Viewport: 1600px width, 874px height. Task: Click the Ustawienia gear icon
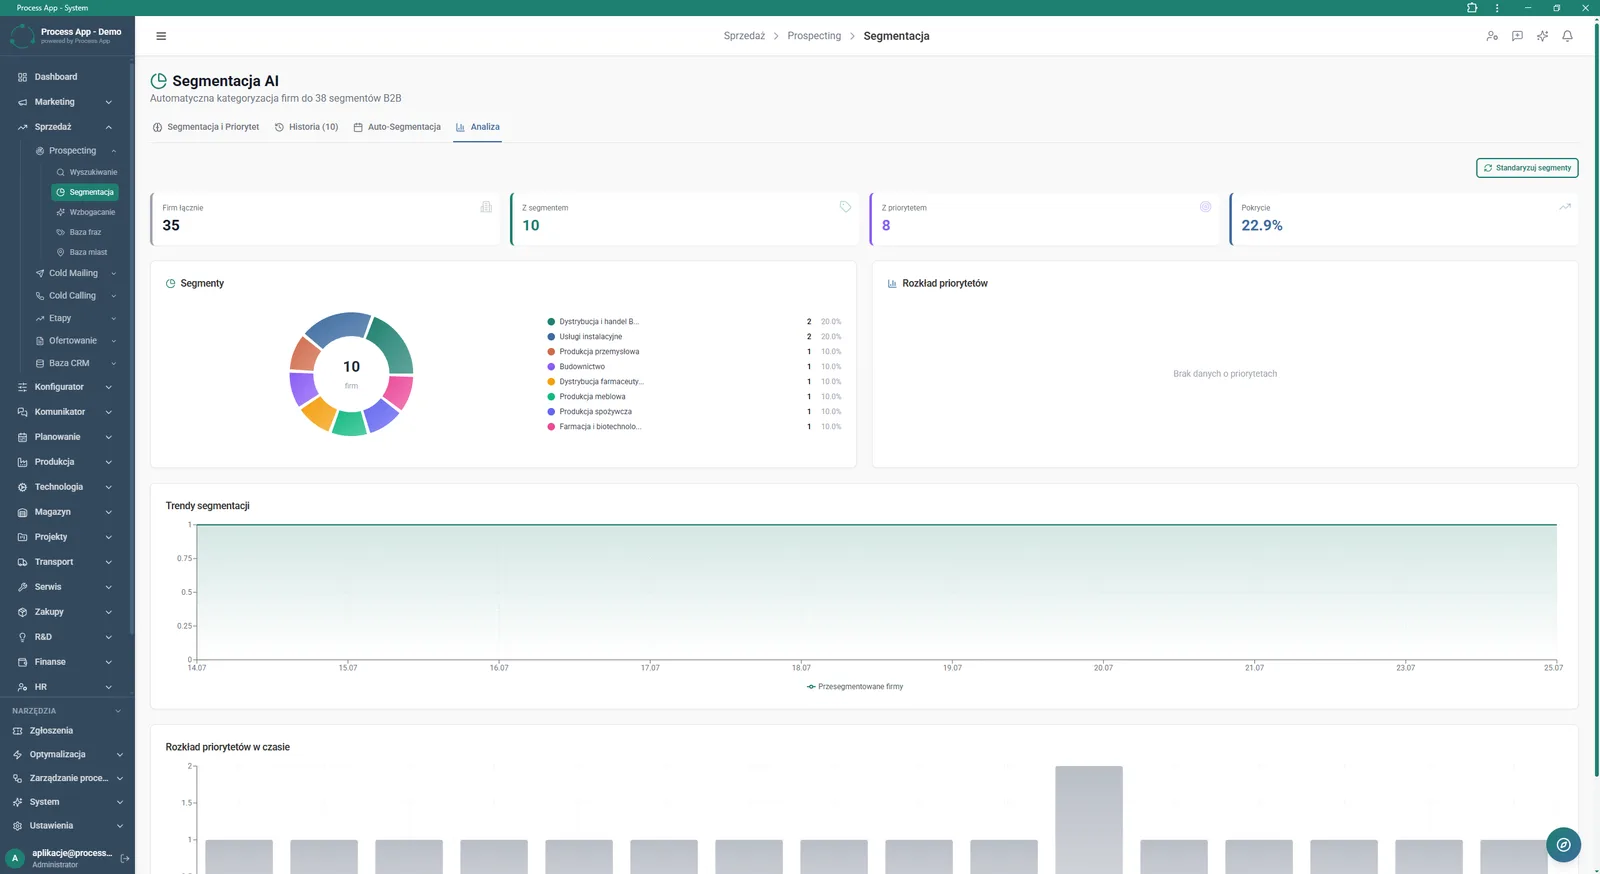(x=17, y=826)
